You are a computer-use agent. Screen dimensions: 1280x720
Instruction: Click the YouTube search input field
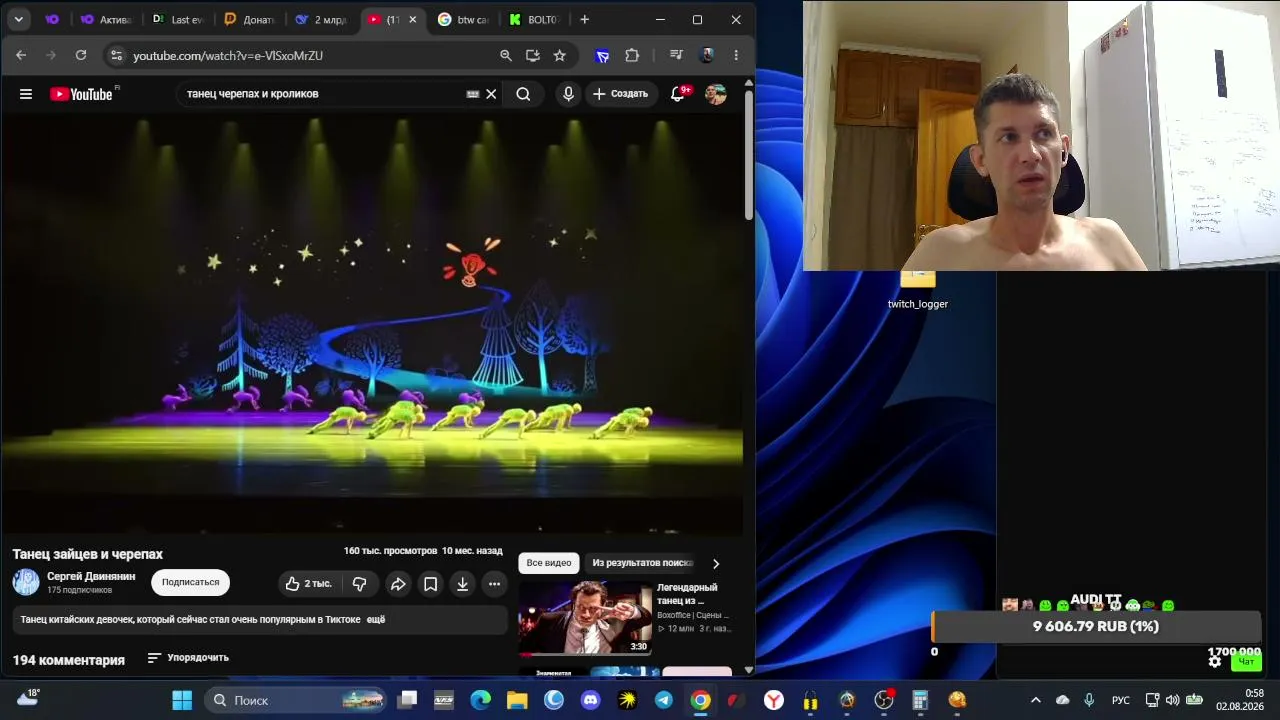point(322,94)
